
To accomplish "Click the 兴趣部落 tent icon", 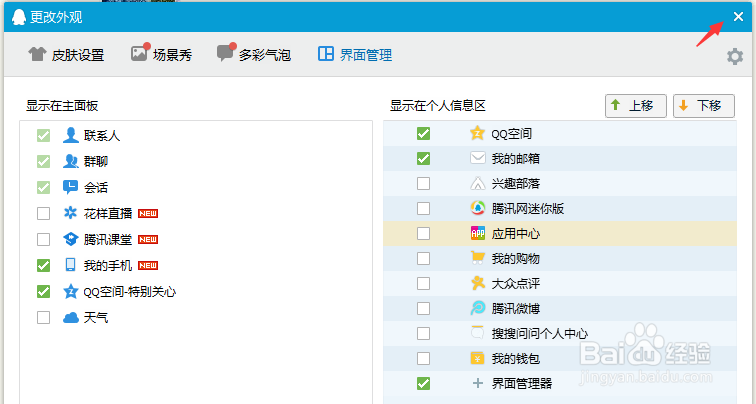I will point(477,183).
